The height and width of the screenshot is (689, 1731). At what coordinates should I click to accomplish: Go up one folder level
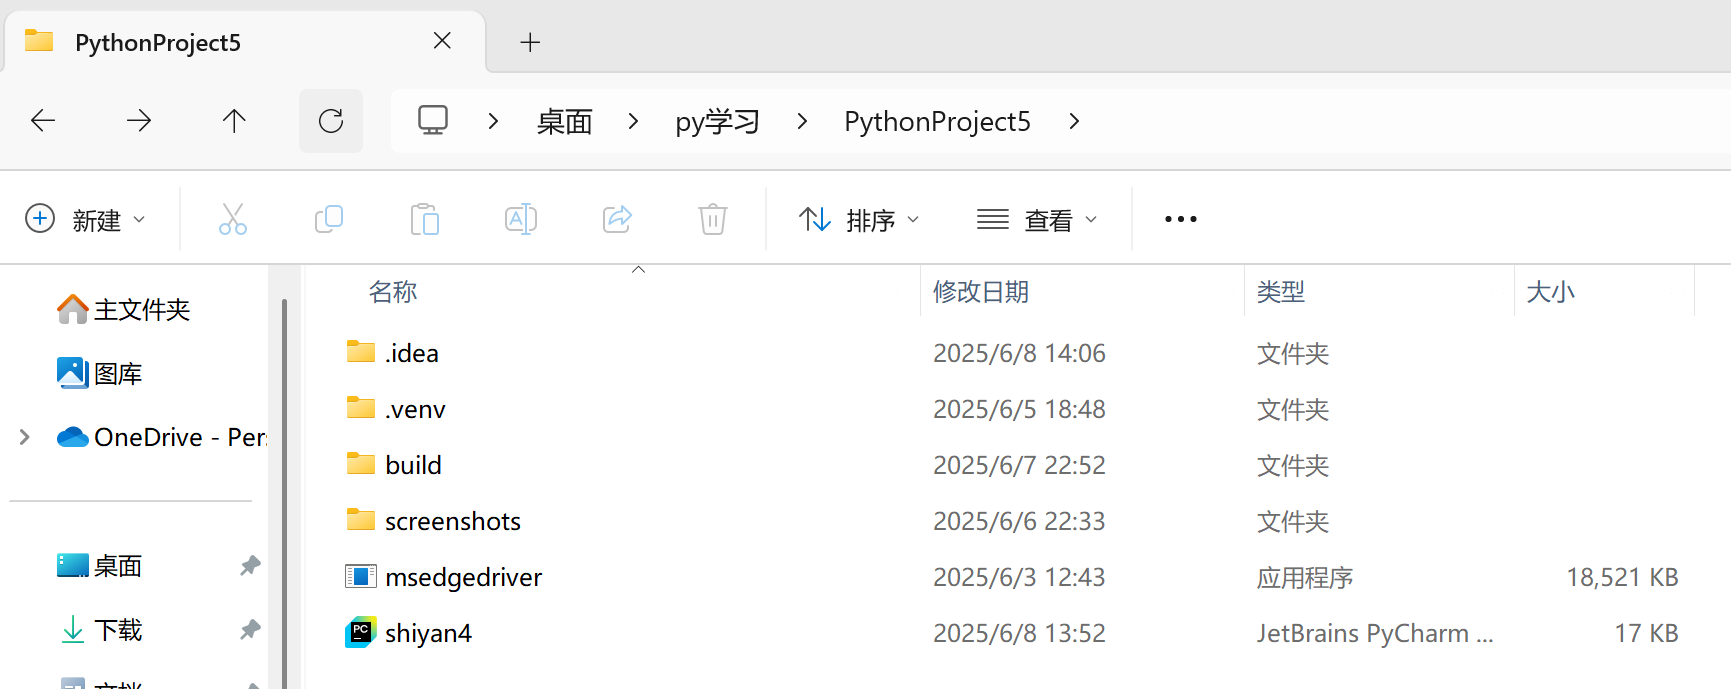[x=234, y=121]
